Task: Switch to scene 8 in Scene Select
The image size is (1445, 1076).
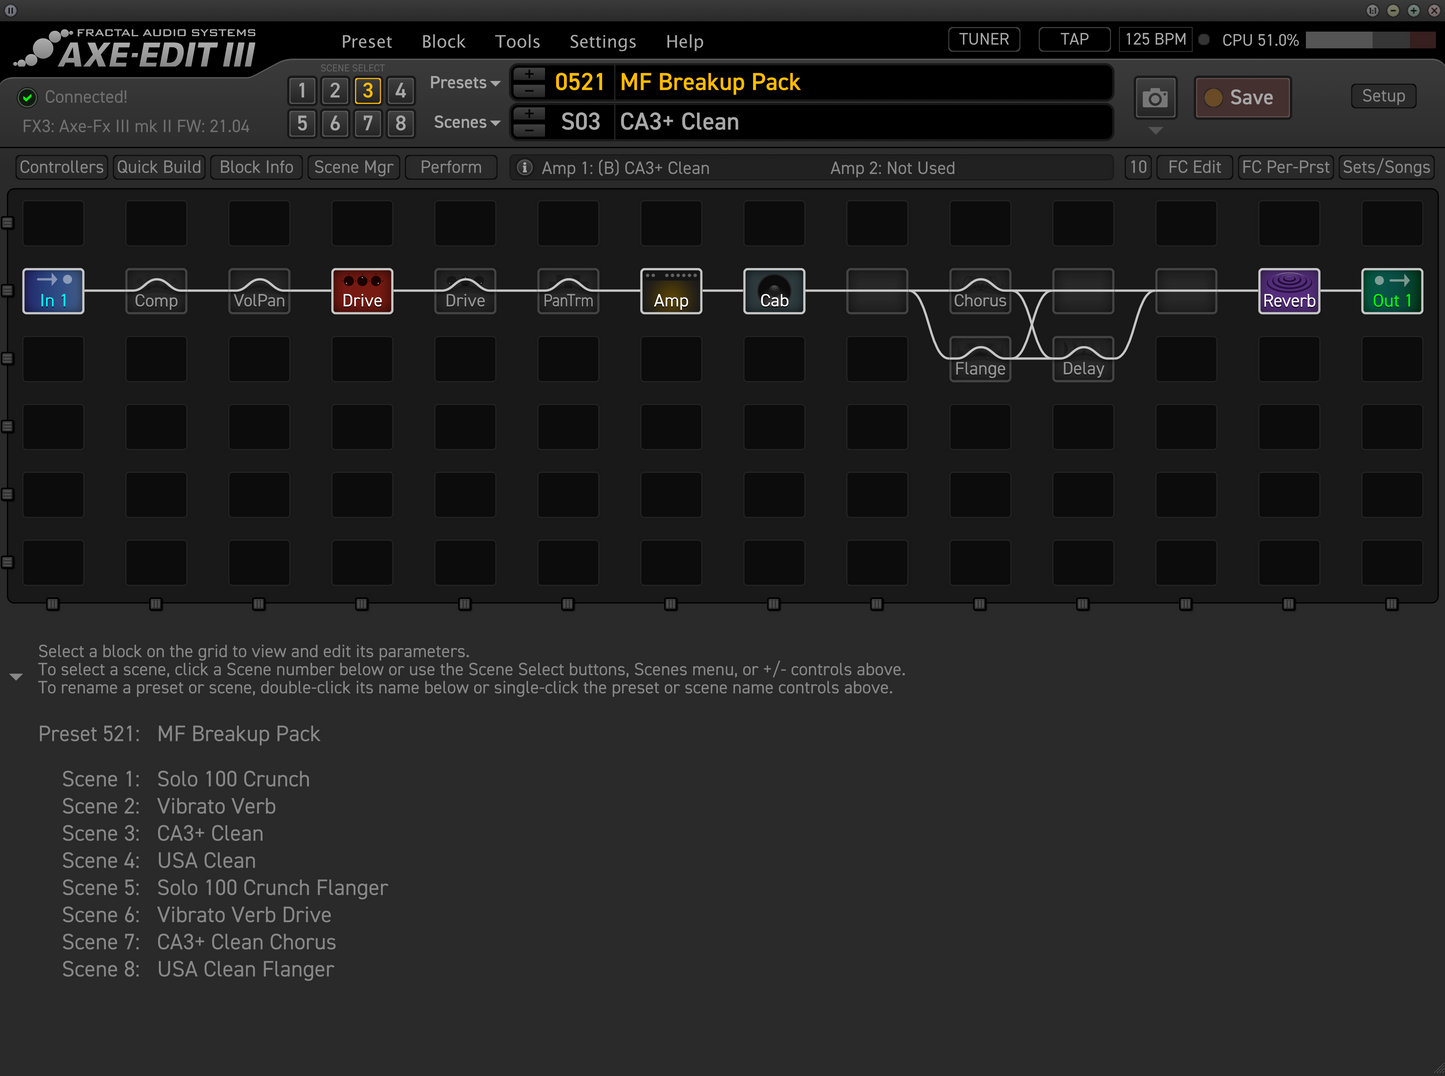Action: (x=400, y=123)
